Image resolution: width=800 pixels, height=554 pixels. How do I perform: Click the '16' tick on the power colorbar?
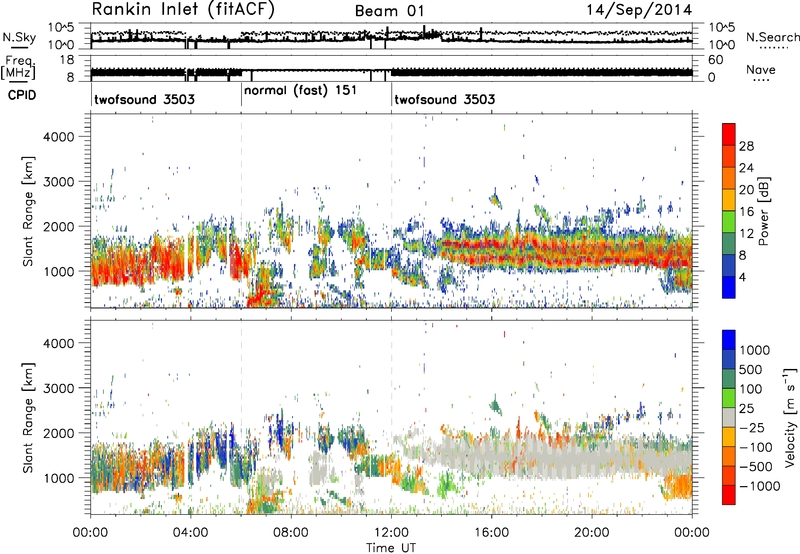(x=746, y=212)
